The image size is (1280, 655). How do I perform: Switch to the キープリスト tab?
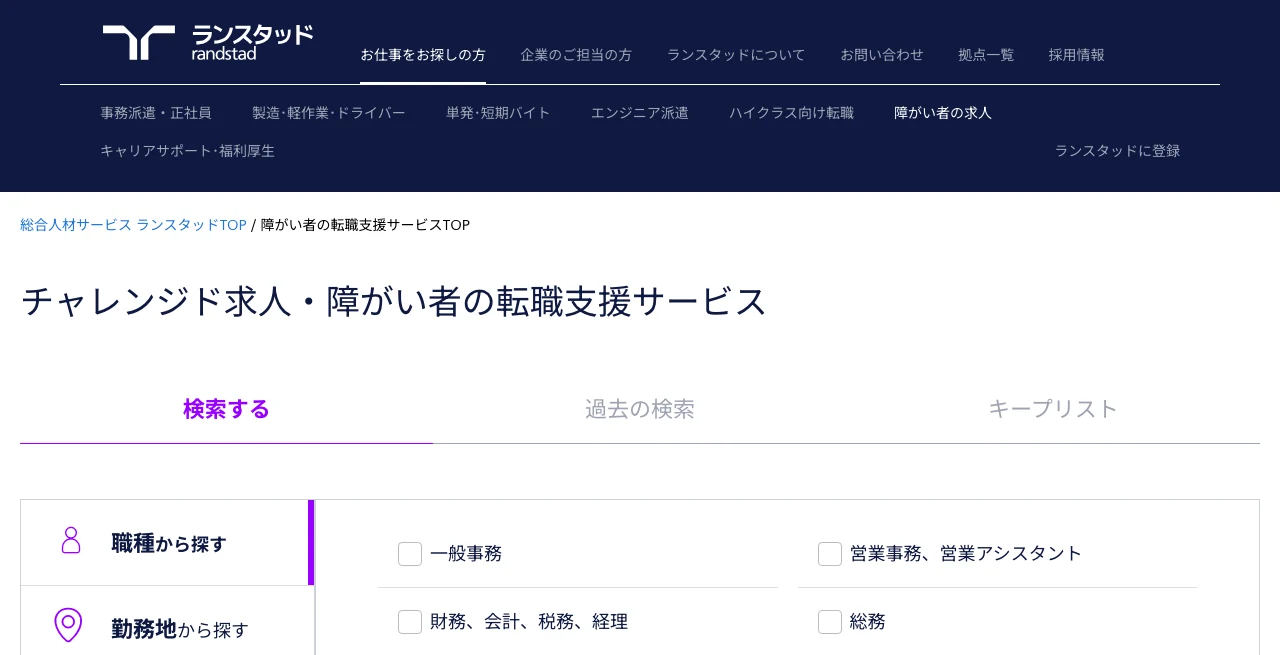pyautogui.click(x=1053, y=409)
